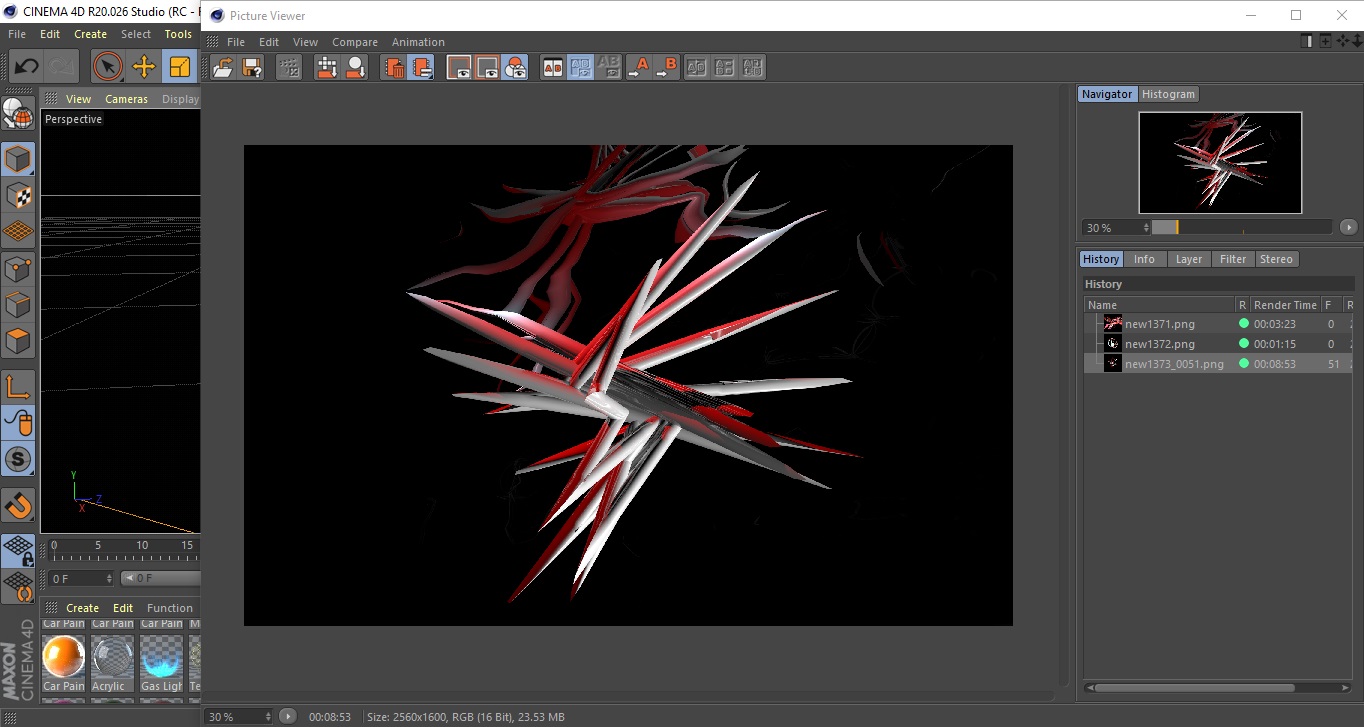Open the Compare menu
The width and height of the screenshot is (1364, 727).
[355, 42]
